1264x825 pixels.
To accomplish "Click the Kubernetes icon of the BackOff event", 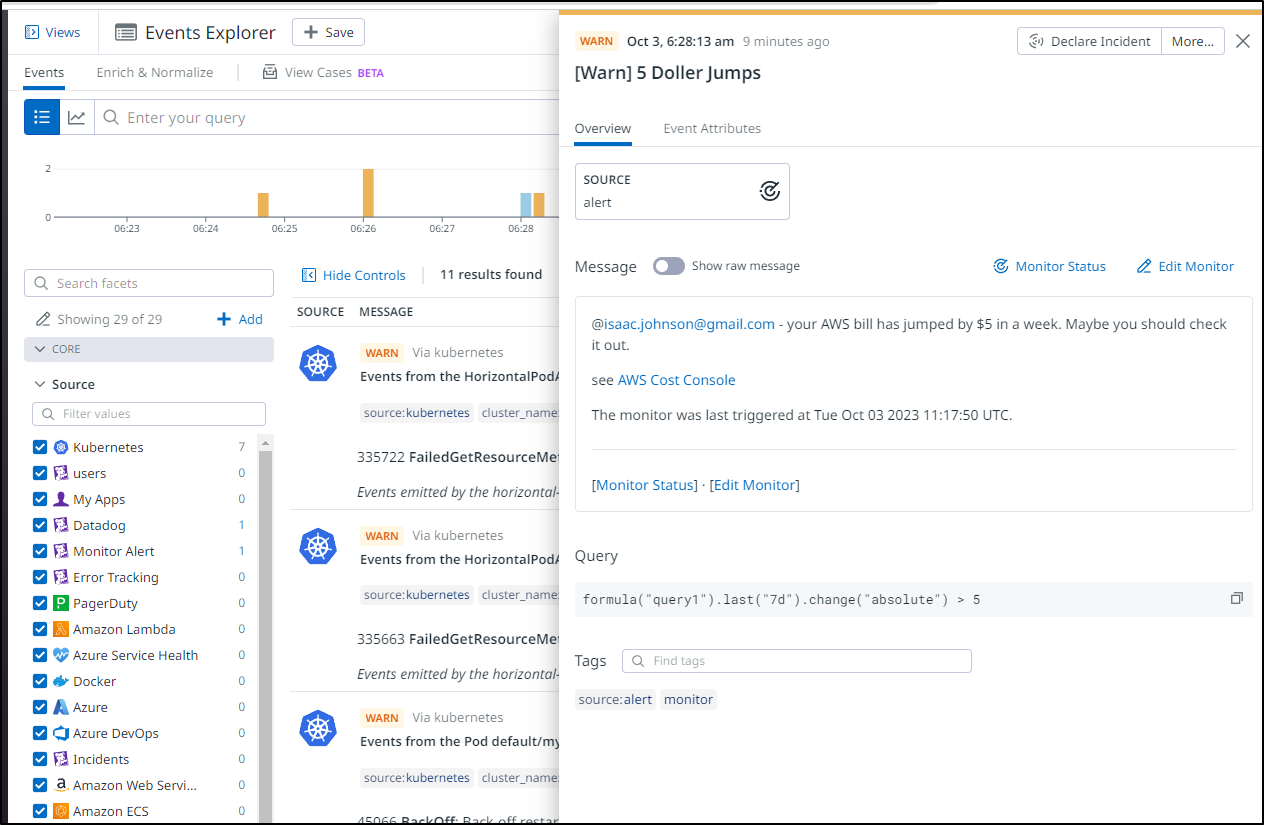I will coord(318,728).
